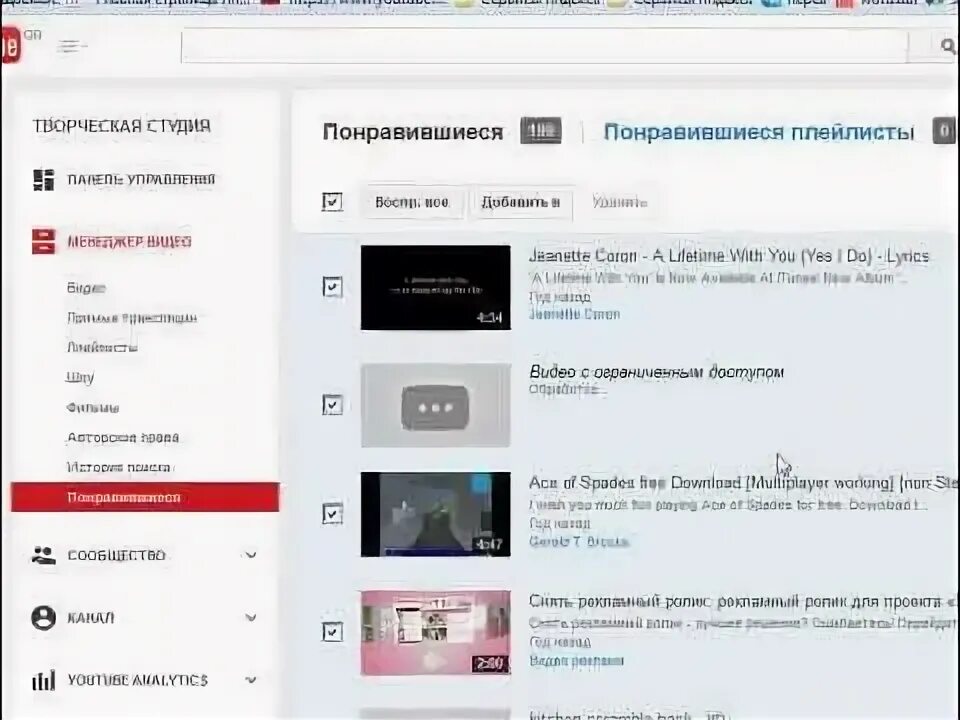960x720 pixels.
Task: Select the Понравившиеся tab heading
Action: pyautogui.click(x=413, y=132)
